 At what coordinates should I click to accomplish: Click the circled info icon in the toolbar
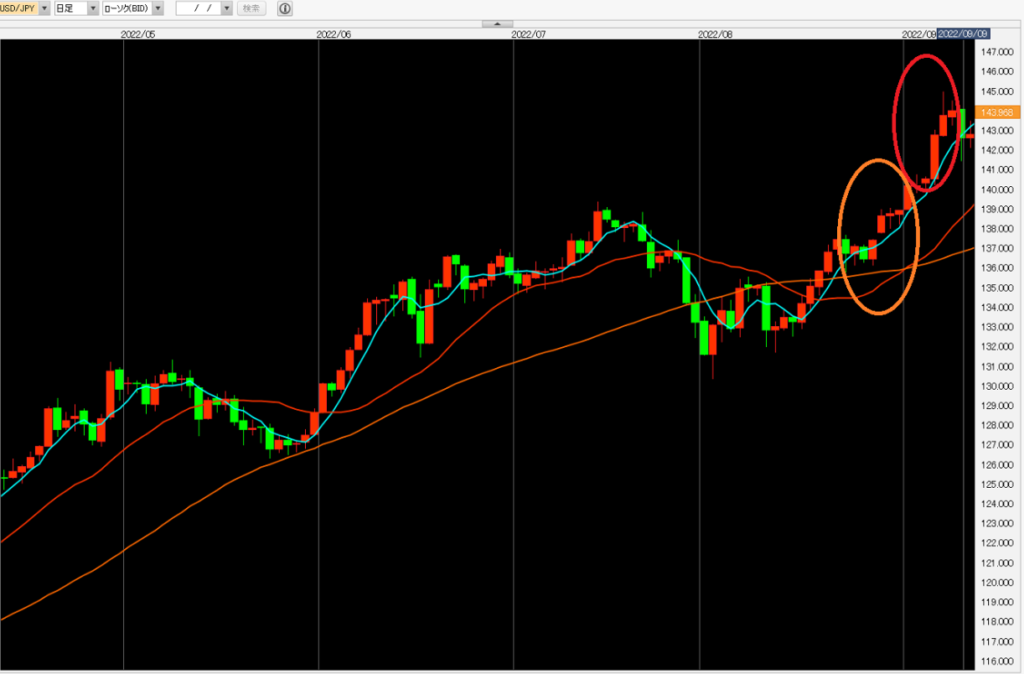(285, 8)
